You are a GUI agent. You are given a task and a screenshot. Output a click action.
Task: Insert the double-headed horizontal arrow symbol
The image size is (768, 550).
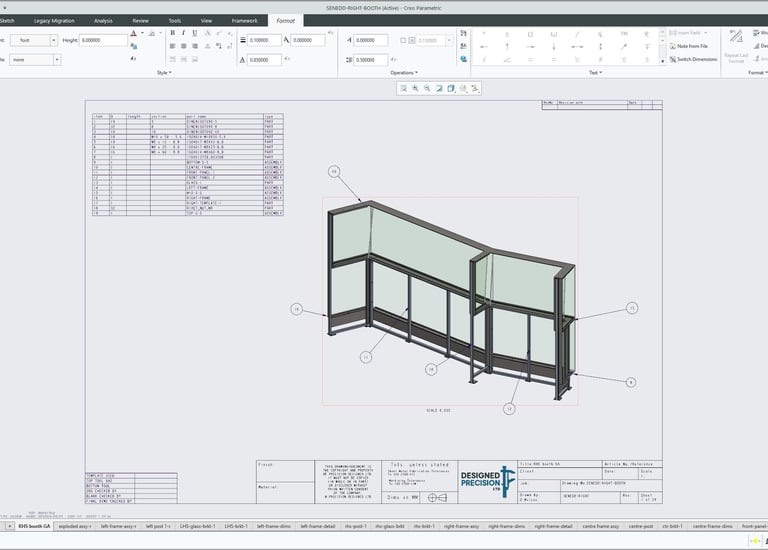click(577, 47)
